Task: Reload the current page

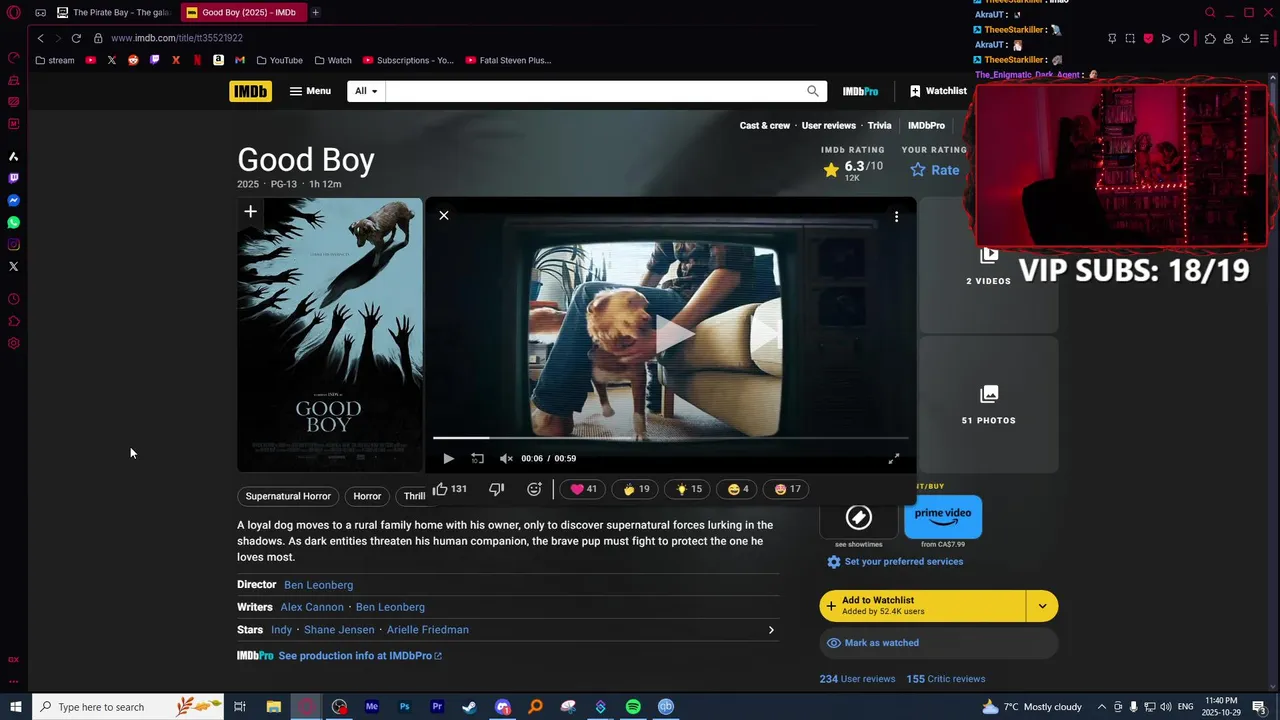Action: [76, 38]
